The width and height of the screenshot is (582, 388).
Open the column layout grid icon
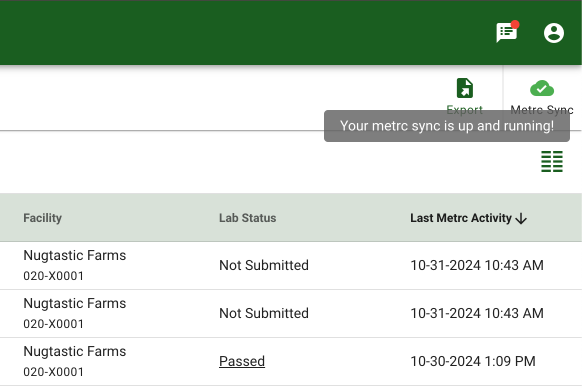[552, 162]
